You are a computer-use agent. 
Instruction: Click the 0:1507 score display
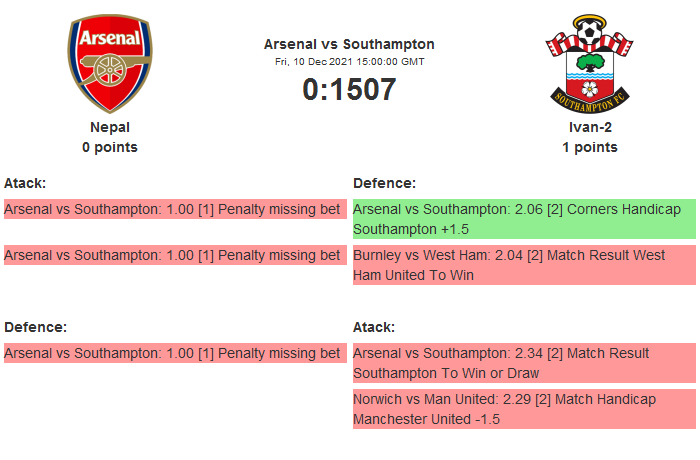point(349,90)
